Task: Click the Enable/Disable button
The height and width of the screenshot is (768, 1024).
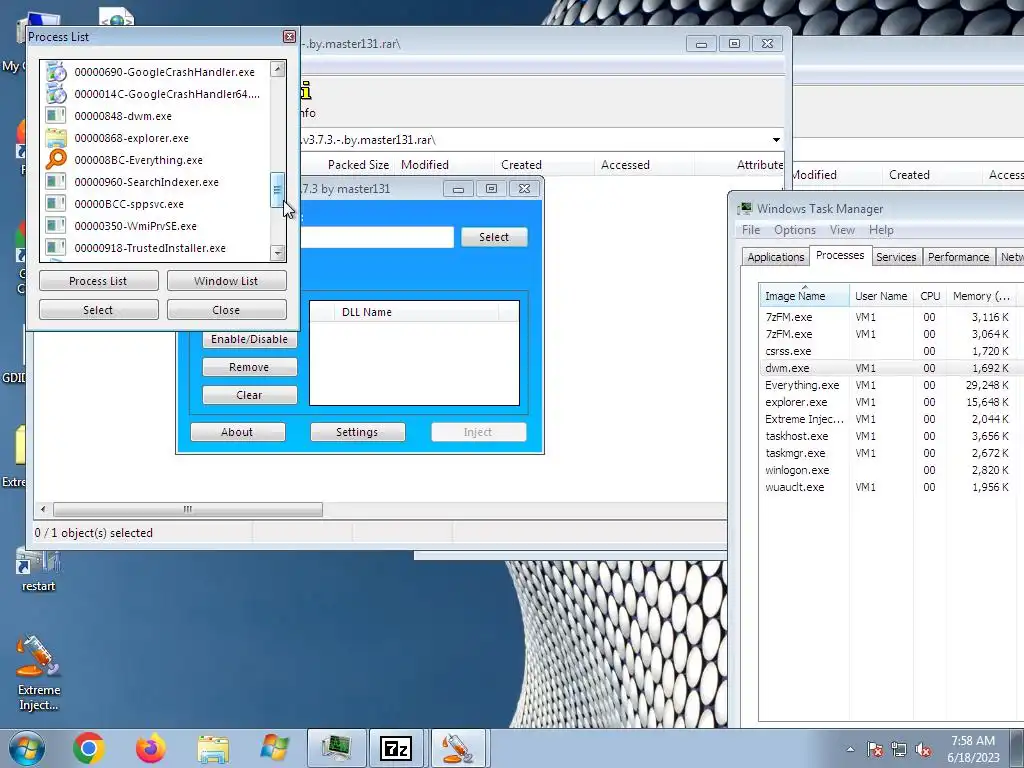Action: point(249,339)
